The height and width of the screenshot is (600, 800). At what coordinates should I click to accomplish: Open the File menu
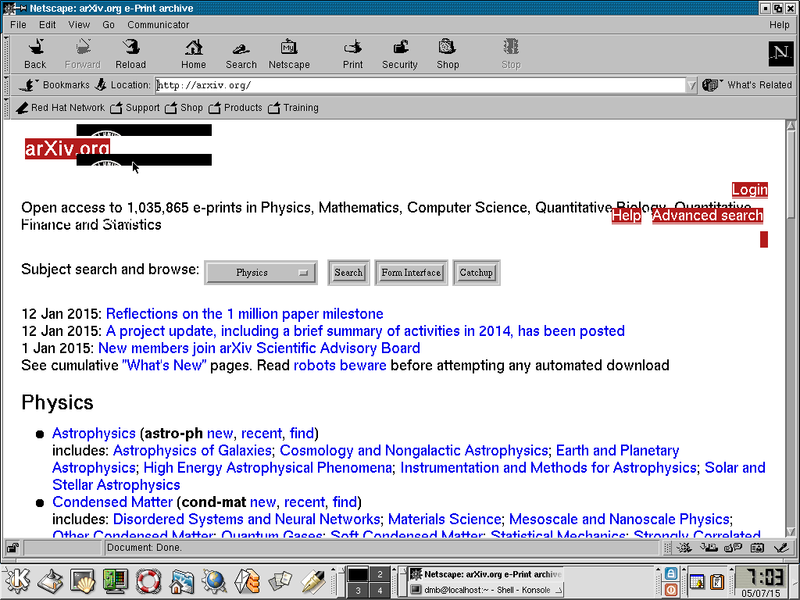point(18,24)
